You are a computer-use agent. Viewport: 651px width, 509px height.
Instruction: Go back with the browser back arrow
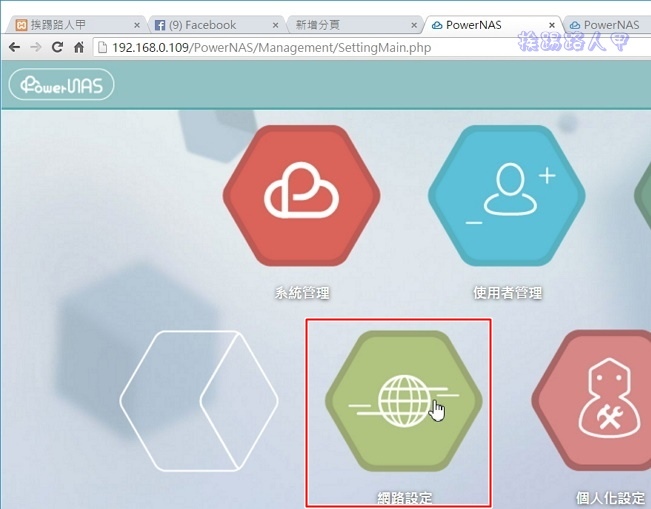[14, 47]
